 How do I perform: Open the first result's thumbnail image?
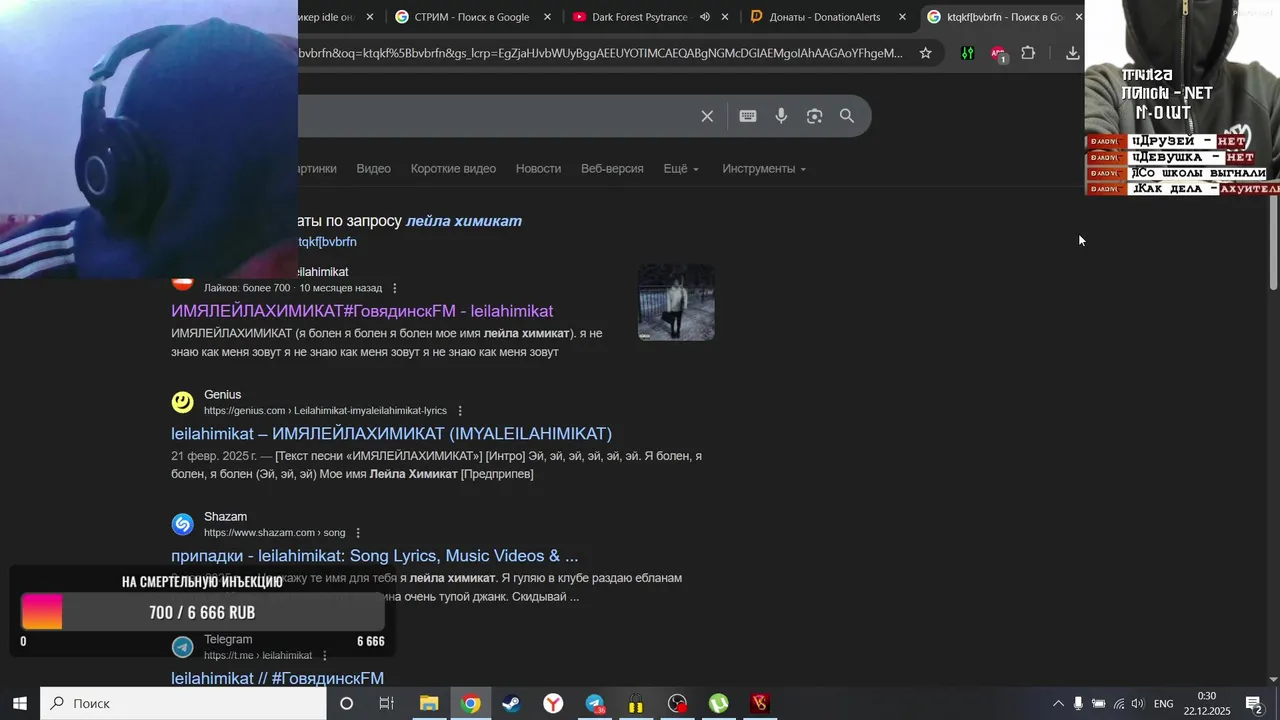point(676,302)
